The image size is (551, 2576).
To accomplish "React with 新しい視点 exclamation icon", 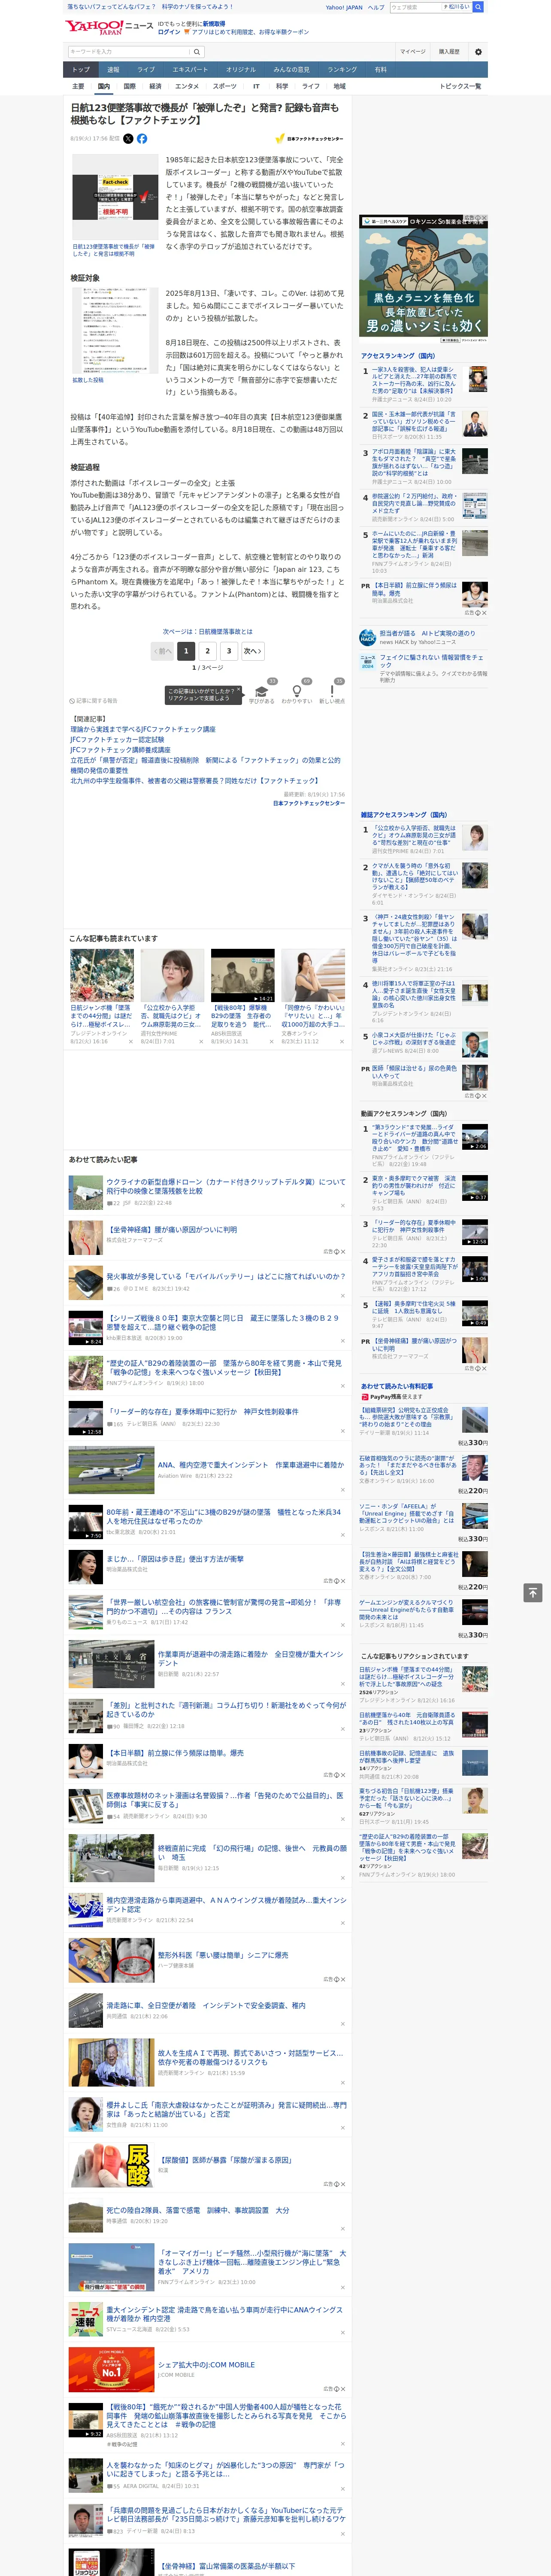I will click(332, 691).
